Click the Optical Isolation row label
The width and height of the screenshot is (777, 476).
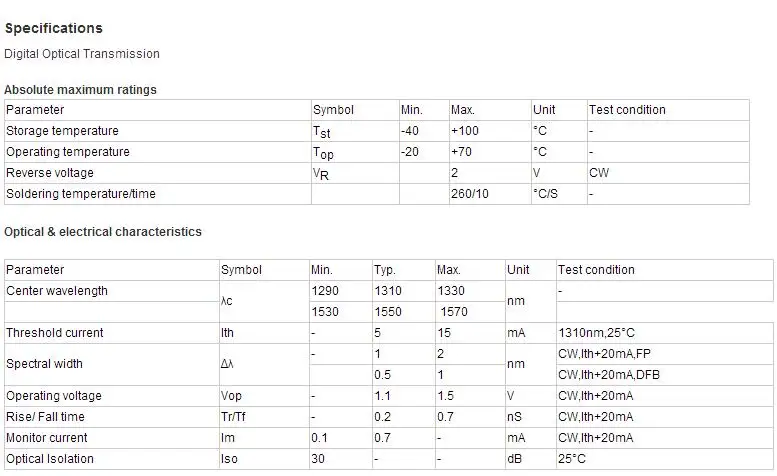[x=50, y=459]
